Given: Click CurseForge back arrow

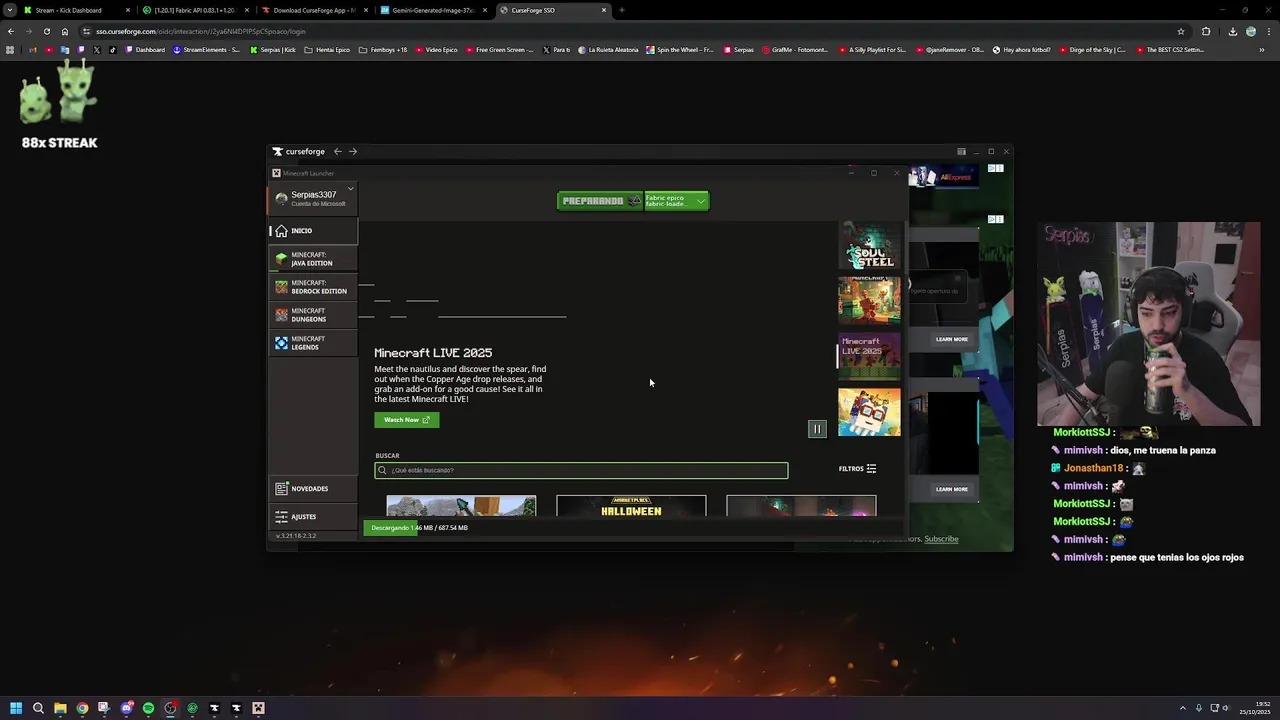Looking at the screenshot, I should (x=337, y=152).
